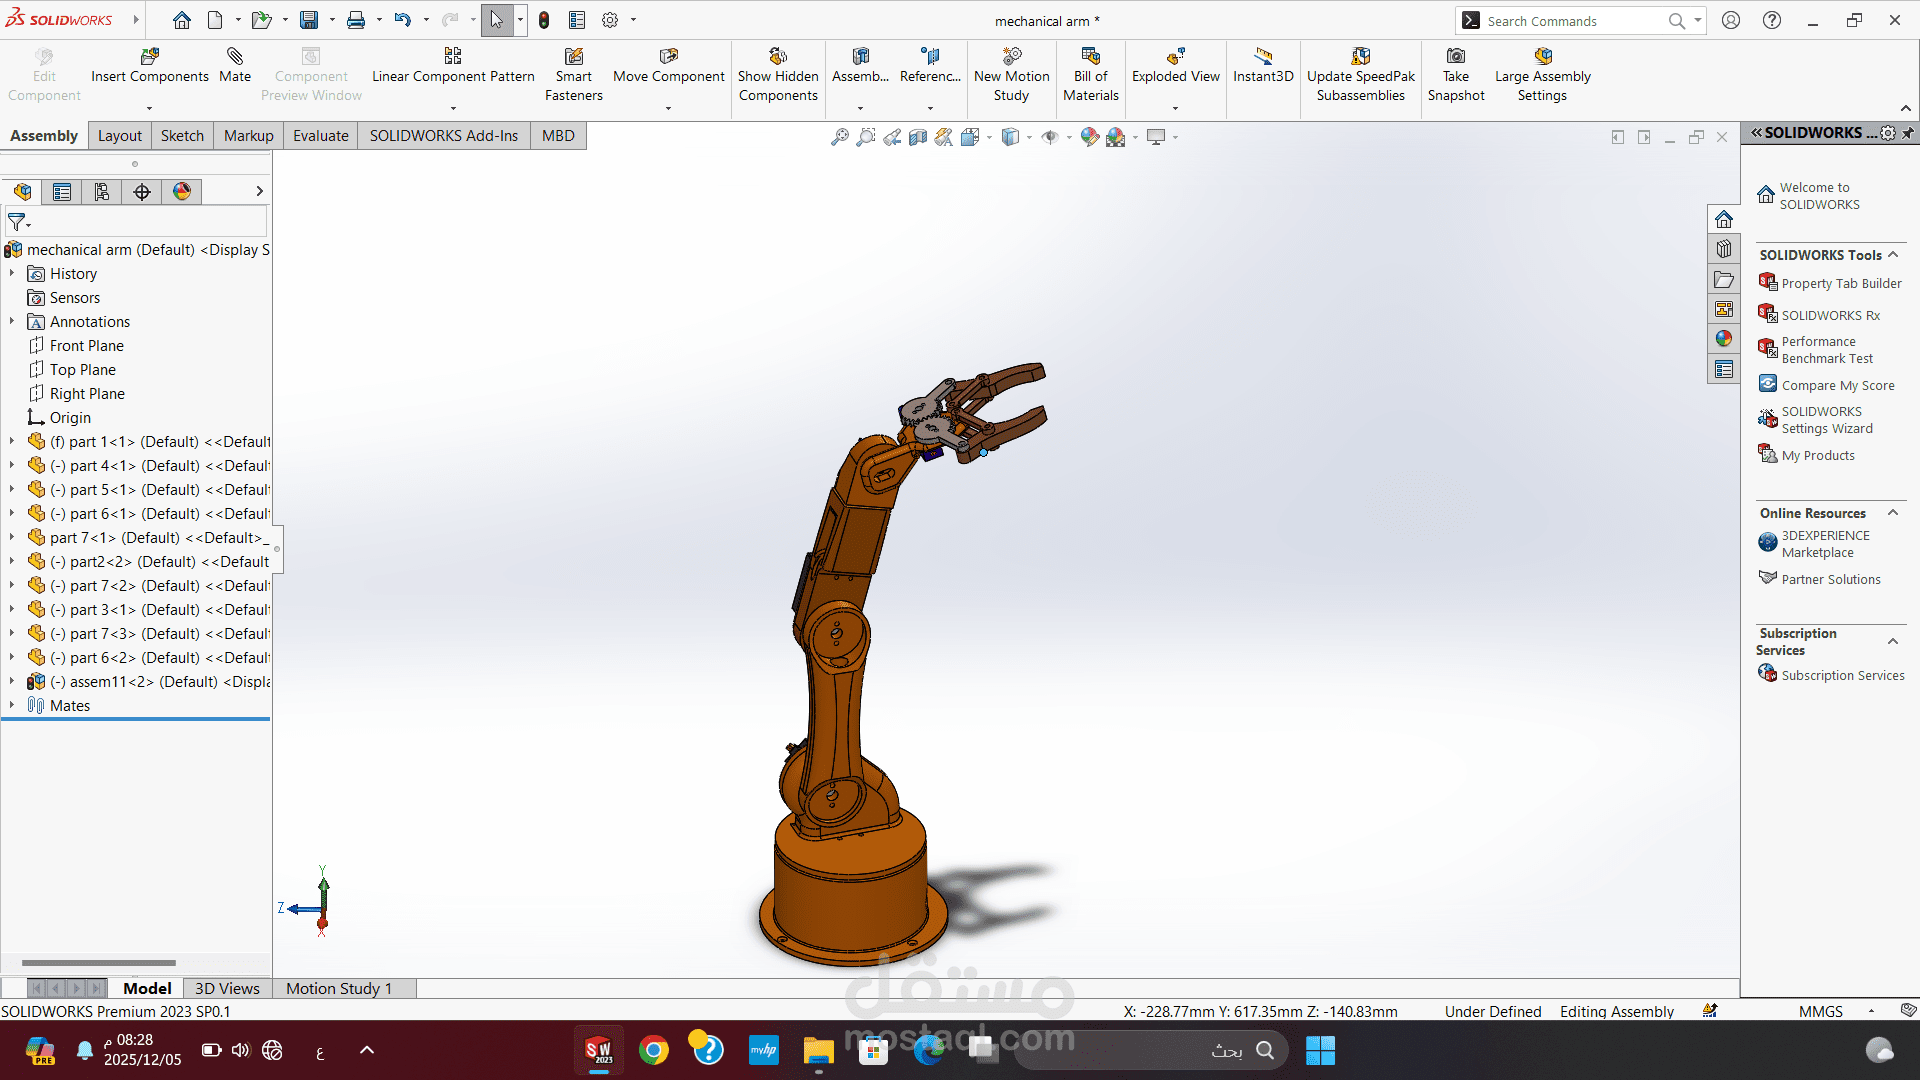The width and height of the screenshot is (1920, 1080).
Task: Expand the assem11<2> subassembly node
Action: 12,681
